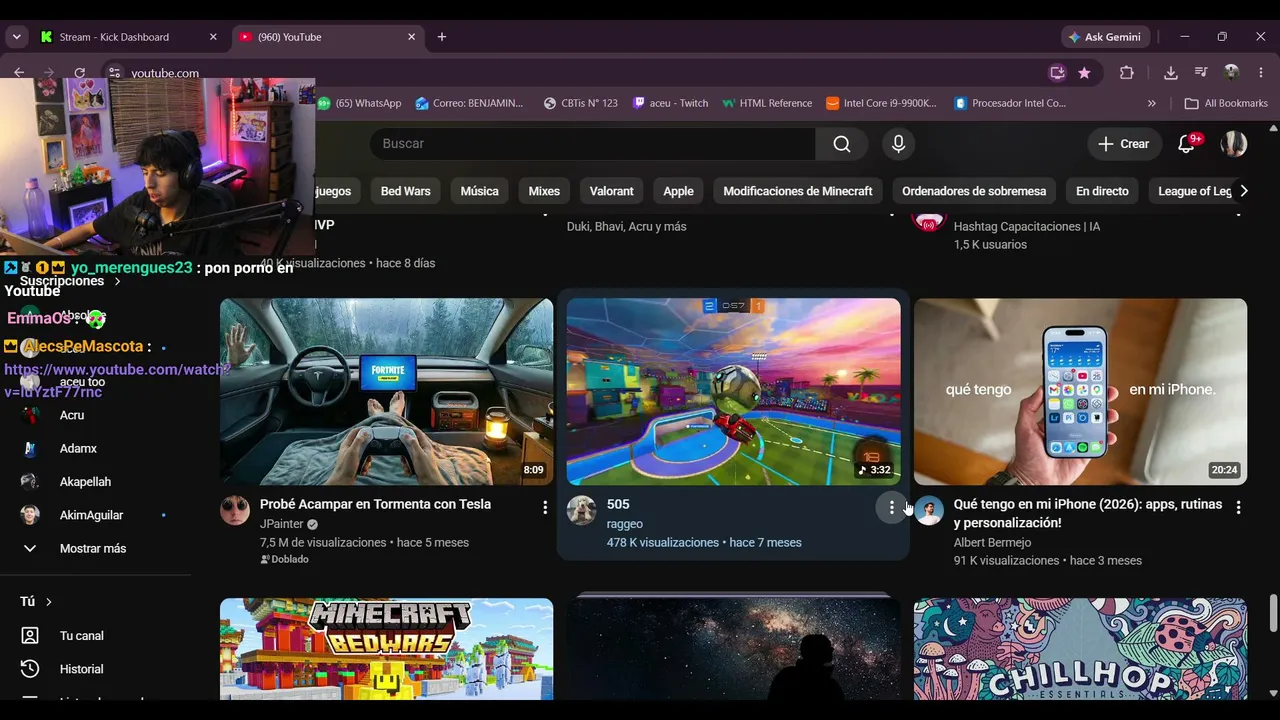Click the Crear button
The image size is (1280, 720).
[1124, 144]
